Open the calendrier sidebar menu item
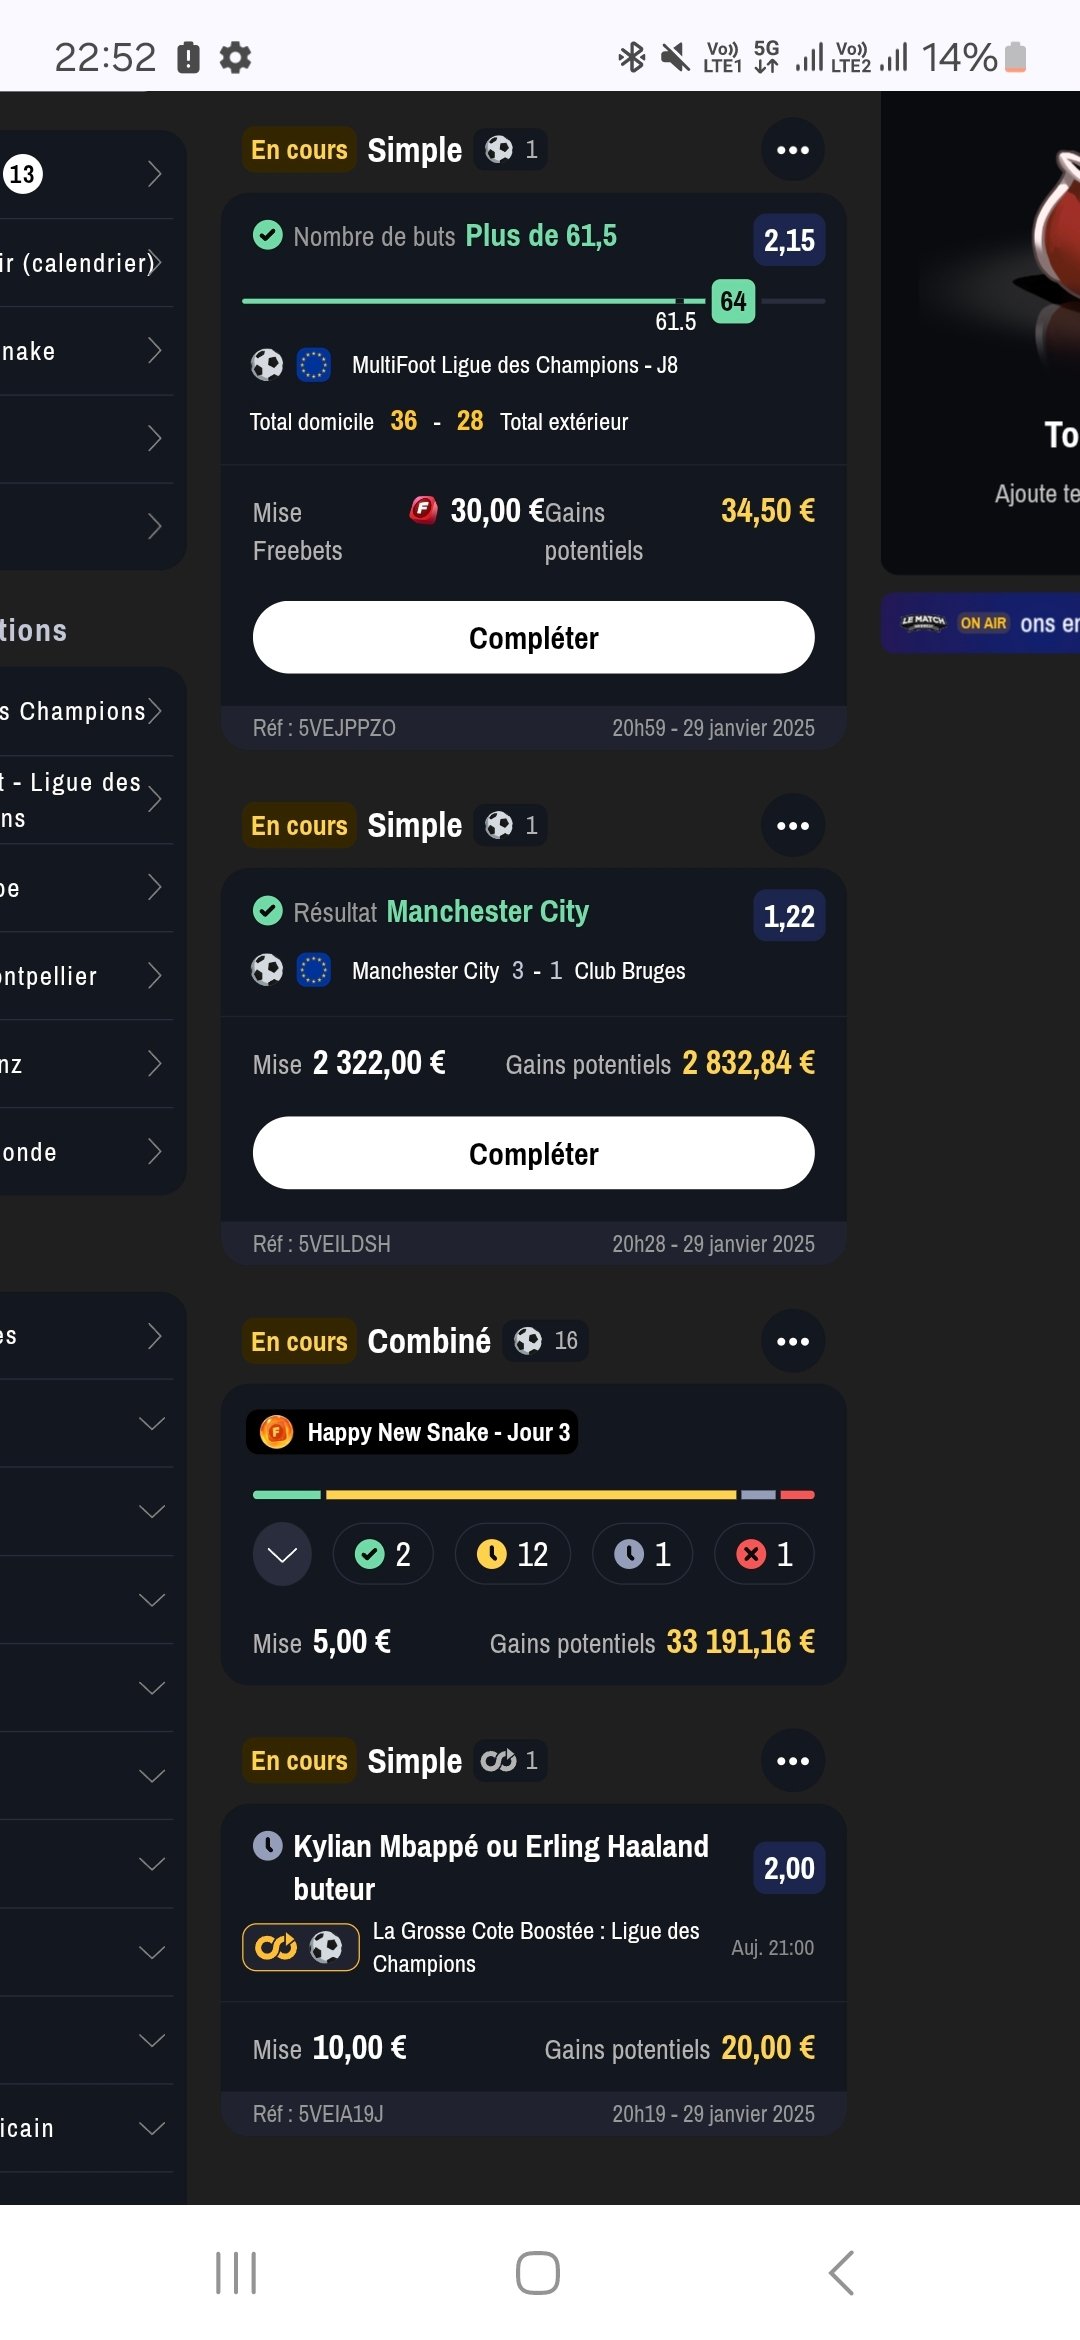The width and height of the screenshot is (1080, 2340). point(87,263)
